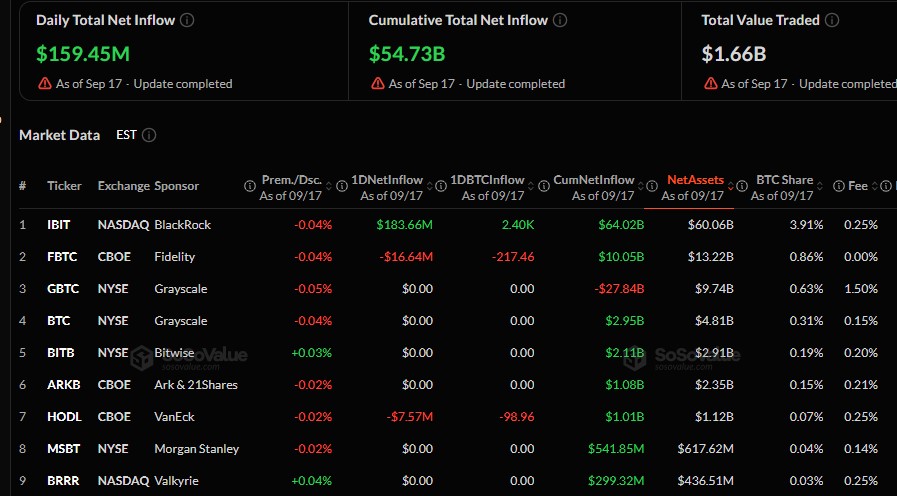Click the CumNetInflow column header label
The height and width of the screenshot is (496, 897).
(x=593, y=180)
